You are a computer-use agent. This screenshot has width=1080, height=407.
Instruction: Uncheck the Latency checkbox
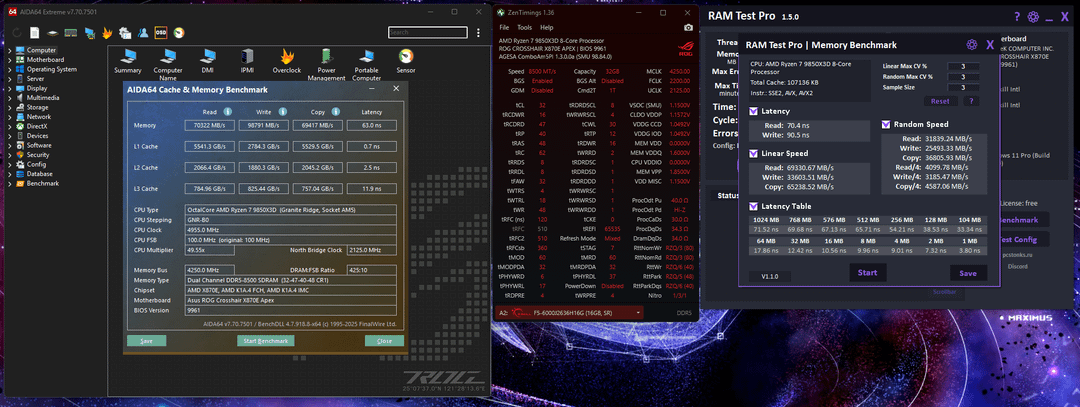754,111
